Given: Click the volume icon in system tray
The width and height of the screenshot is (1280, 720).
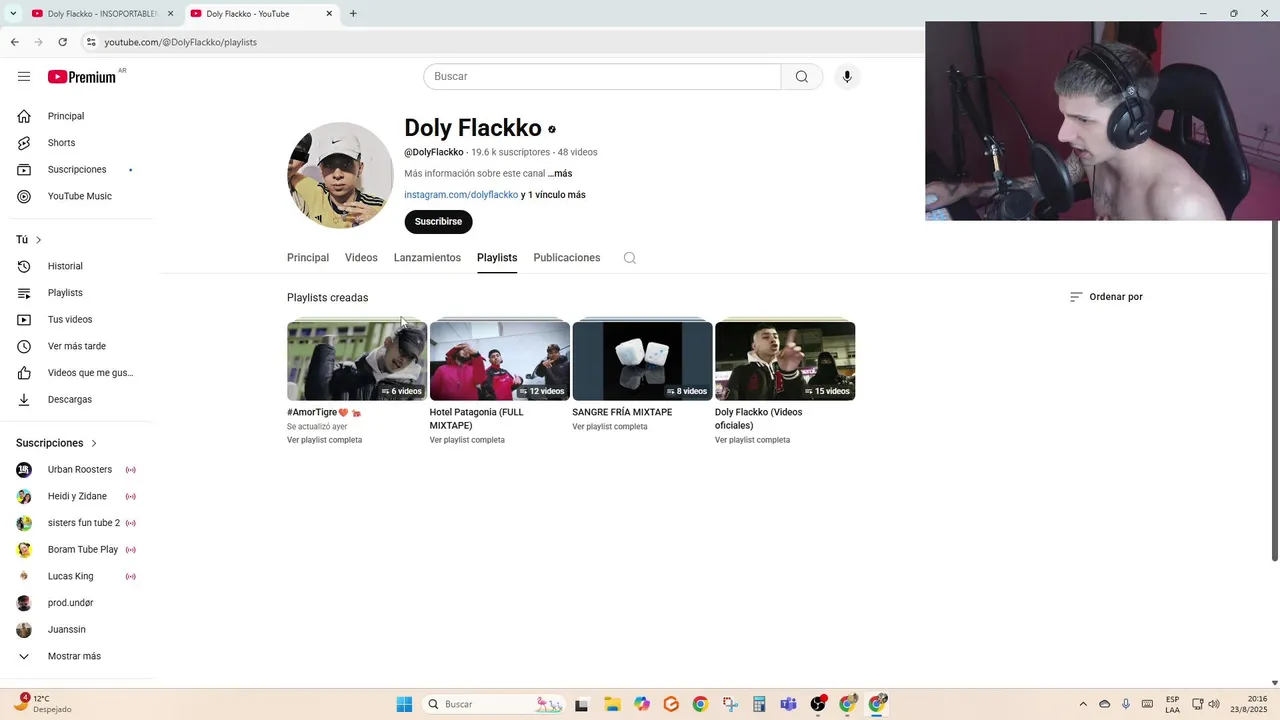Looking at the screenshot, I should [1213, 704].
